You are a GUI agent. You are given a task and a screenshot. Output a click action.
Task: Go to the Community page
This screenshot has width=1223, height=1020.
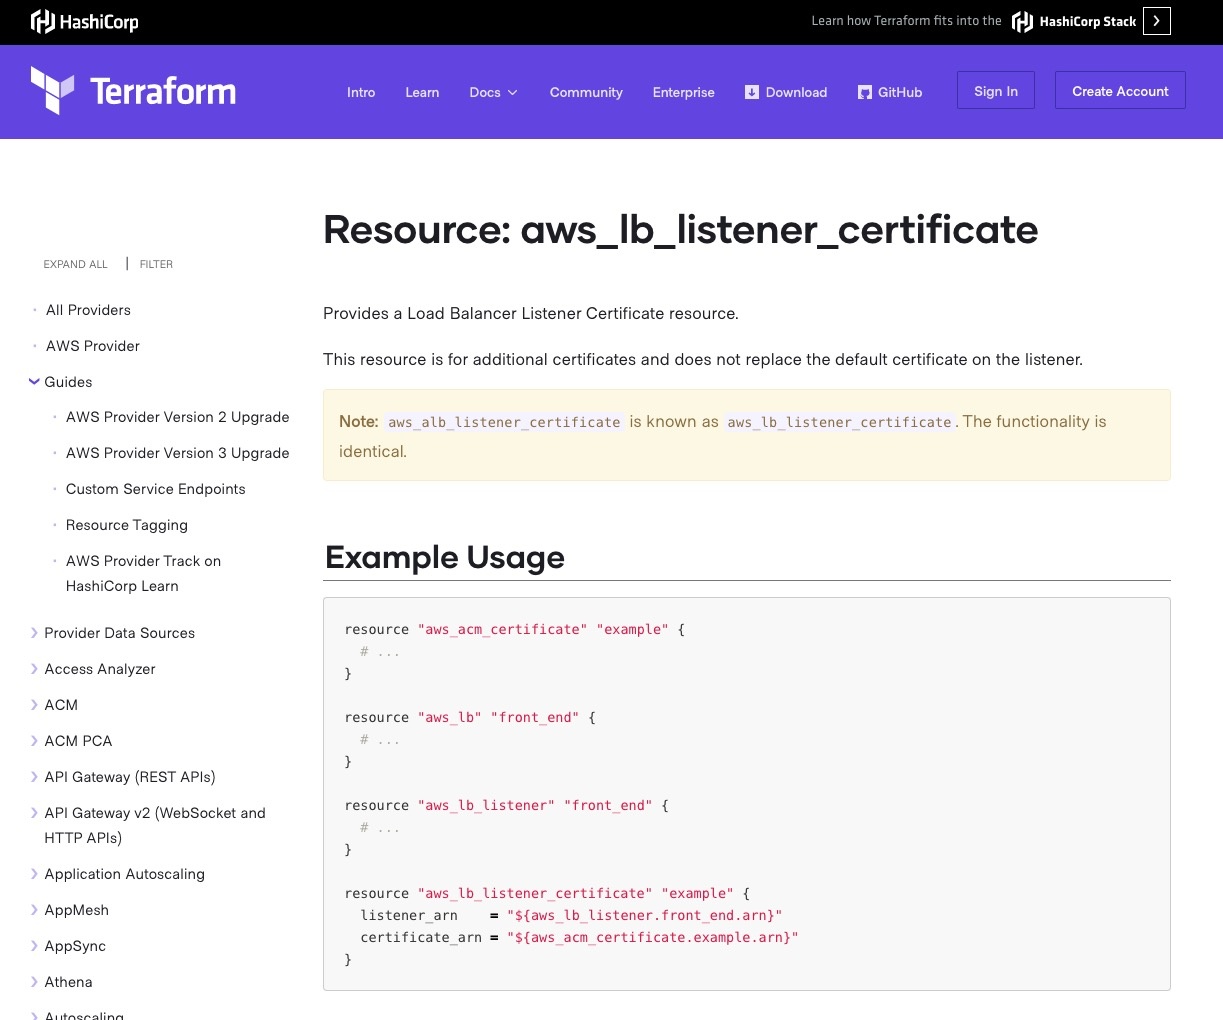[x=586, y=92]
